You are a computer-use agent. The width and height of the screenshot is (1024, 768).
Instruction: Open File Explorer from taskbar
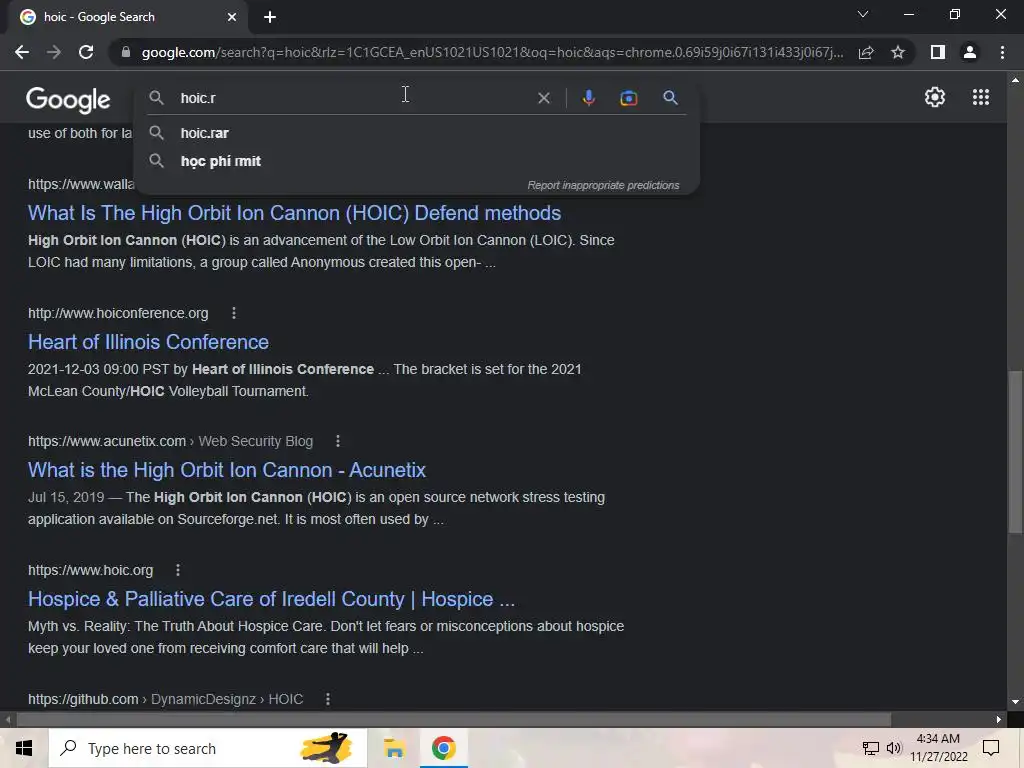coord(394,748)
